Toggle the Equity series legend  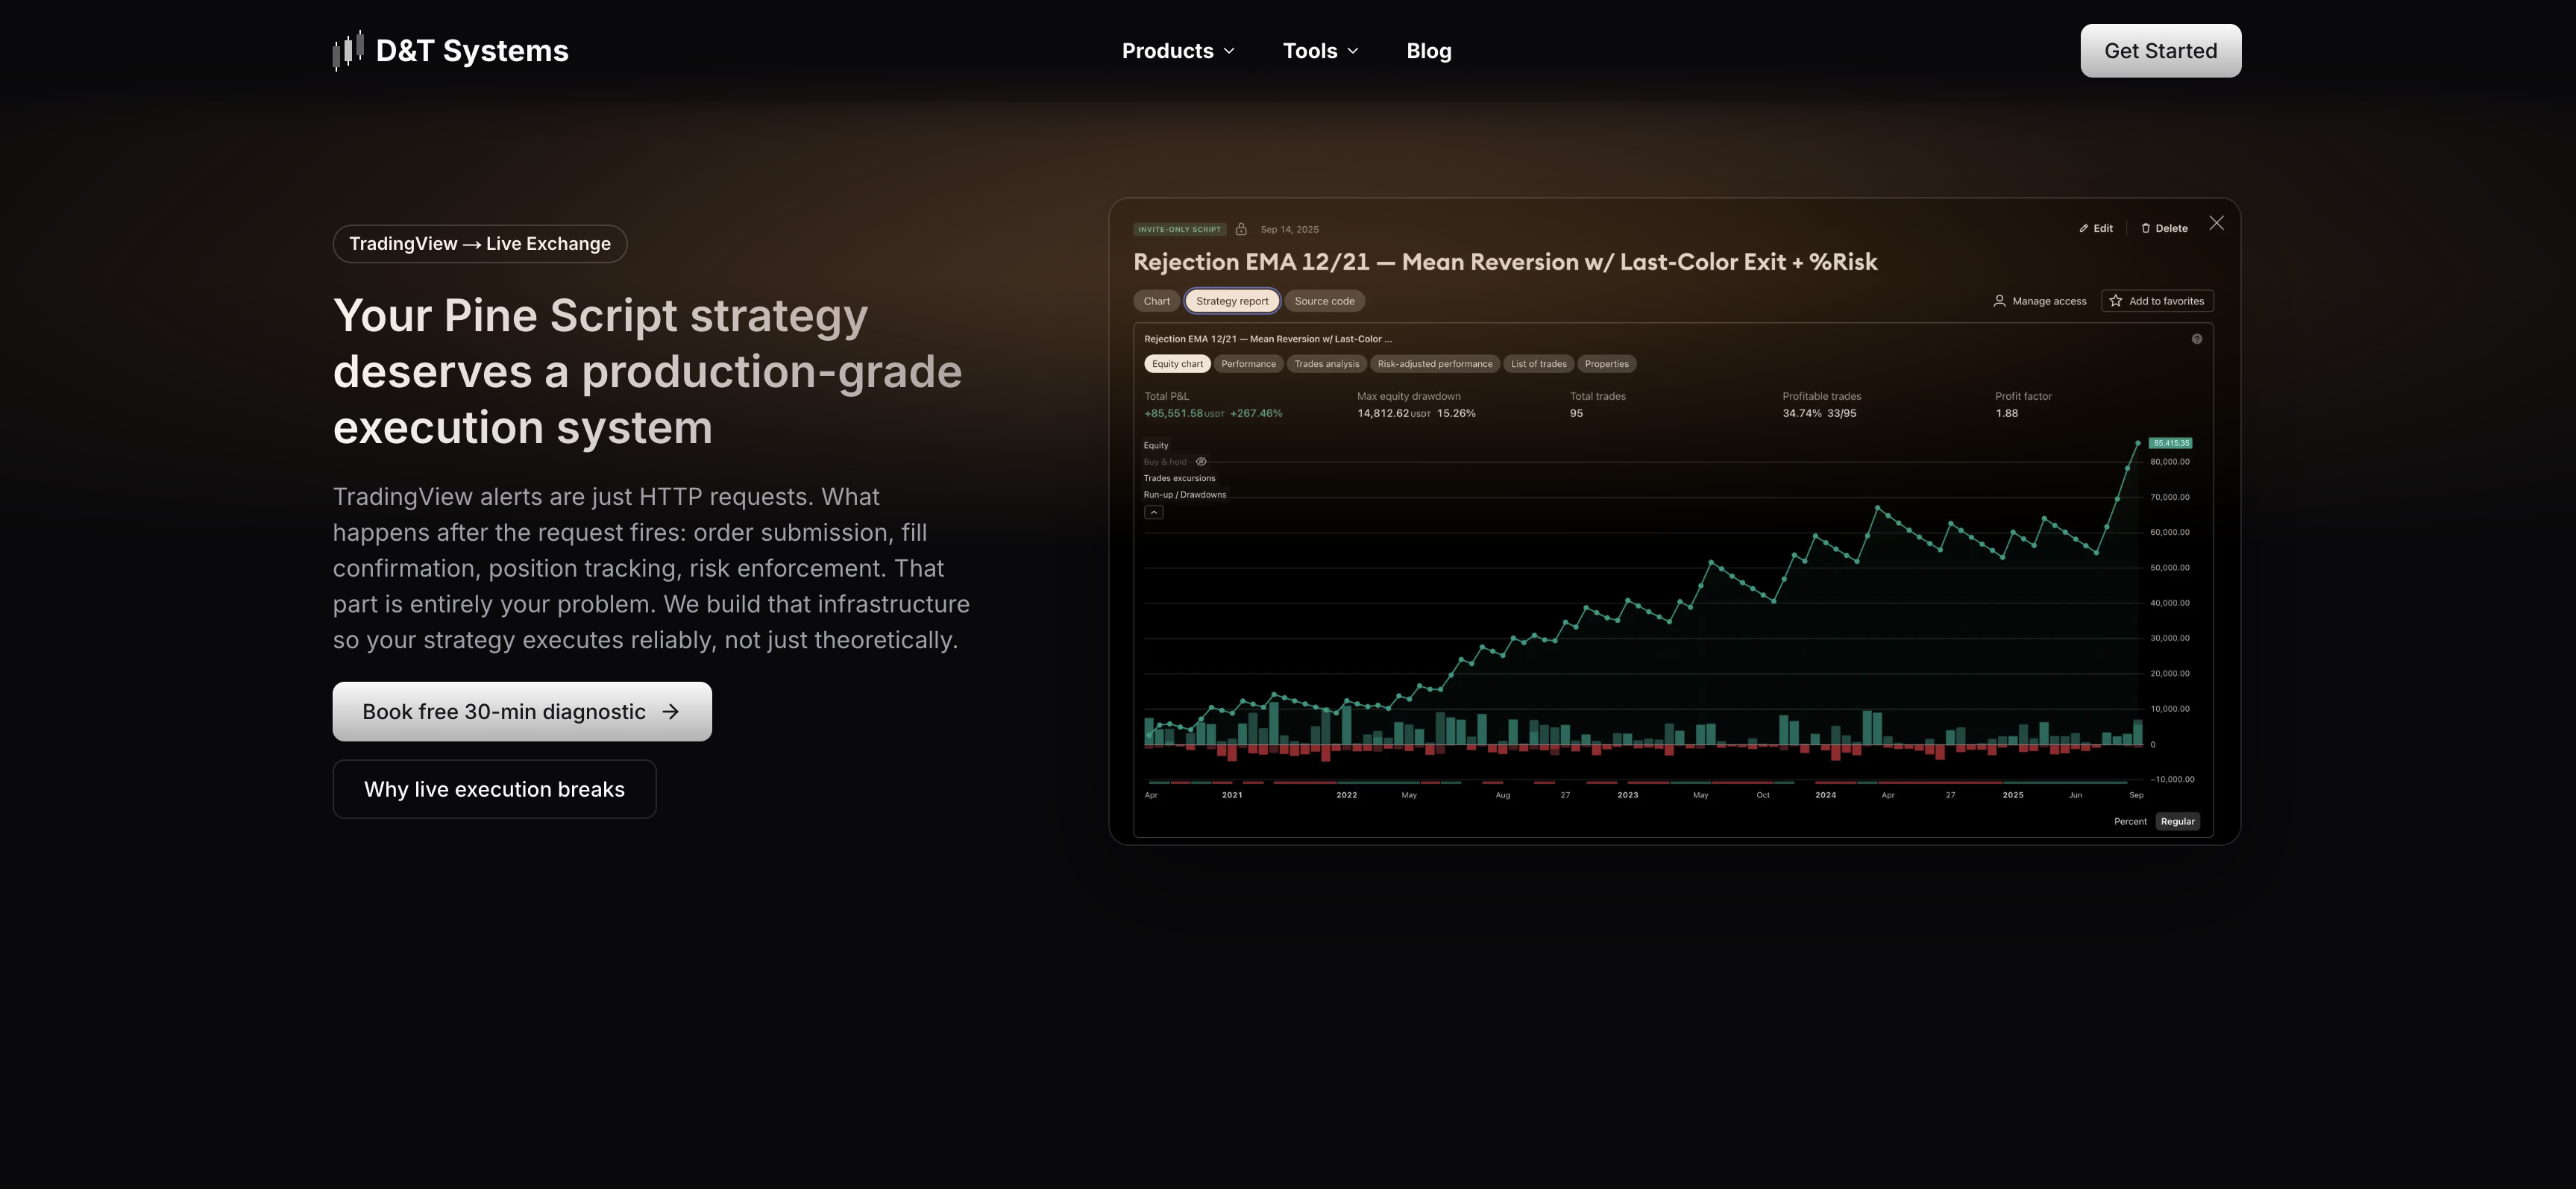tap(1156, 446)
